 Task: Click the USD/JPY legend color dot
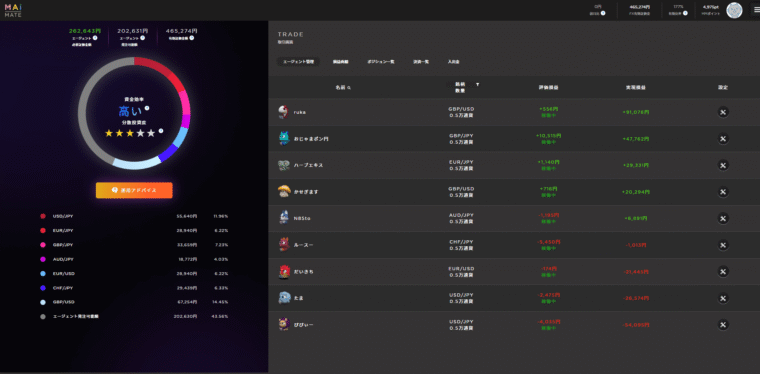(x=43, y=216)
